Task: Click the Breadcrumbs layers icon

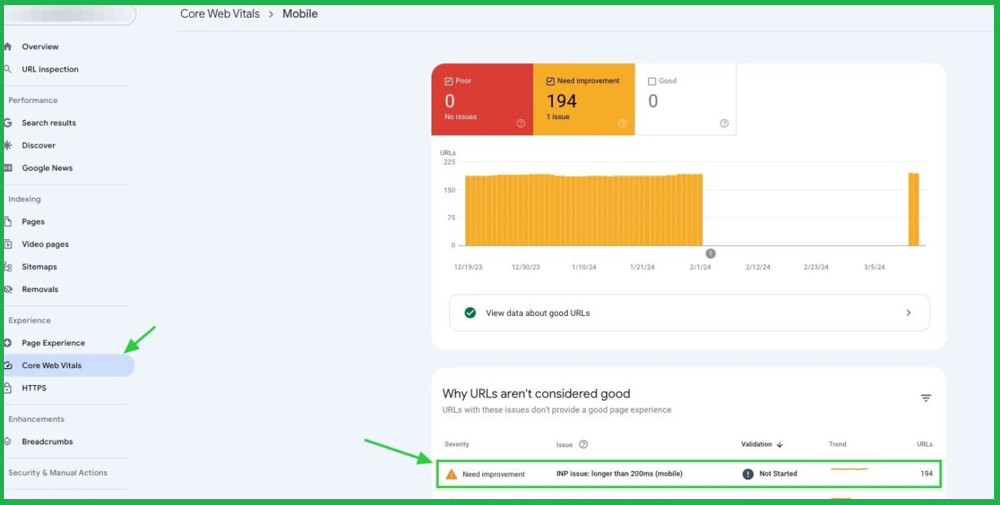Action: pos(8,441)
